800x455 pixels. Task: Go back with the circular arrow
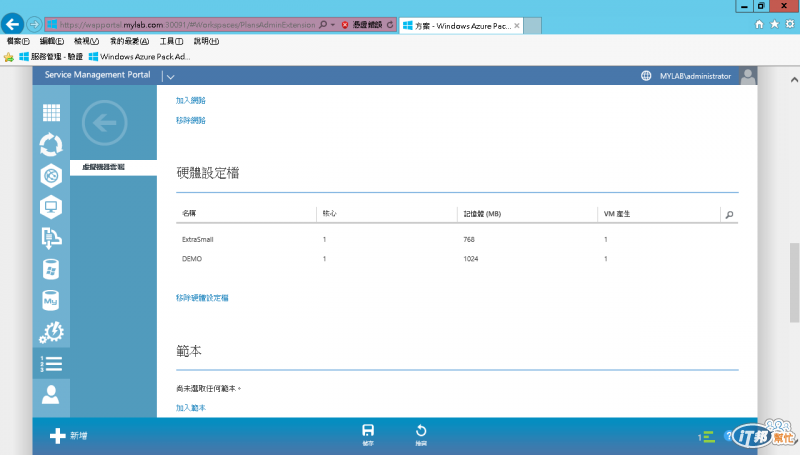tap(105, 123)
